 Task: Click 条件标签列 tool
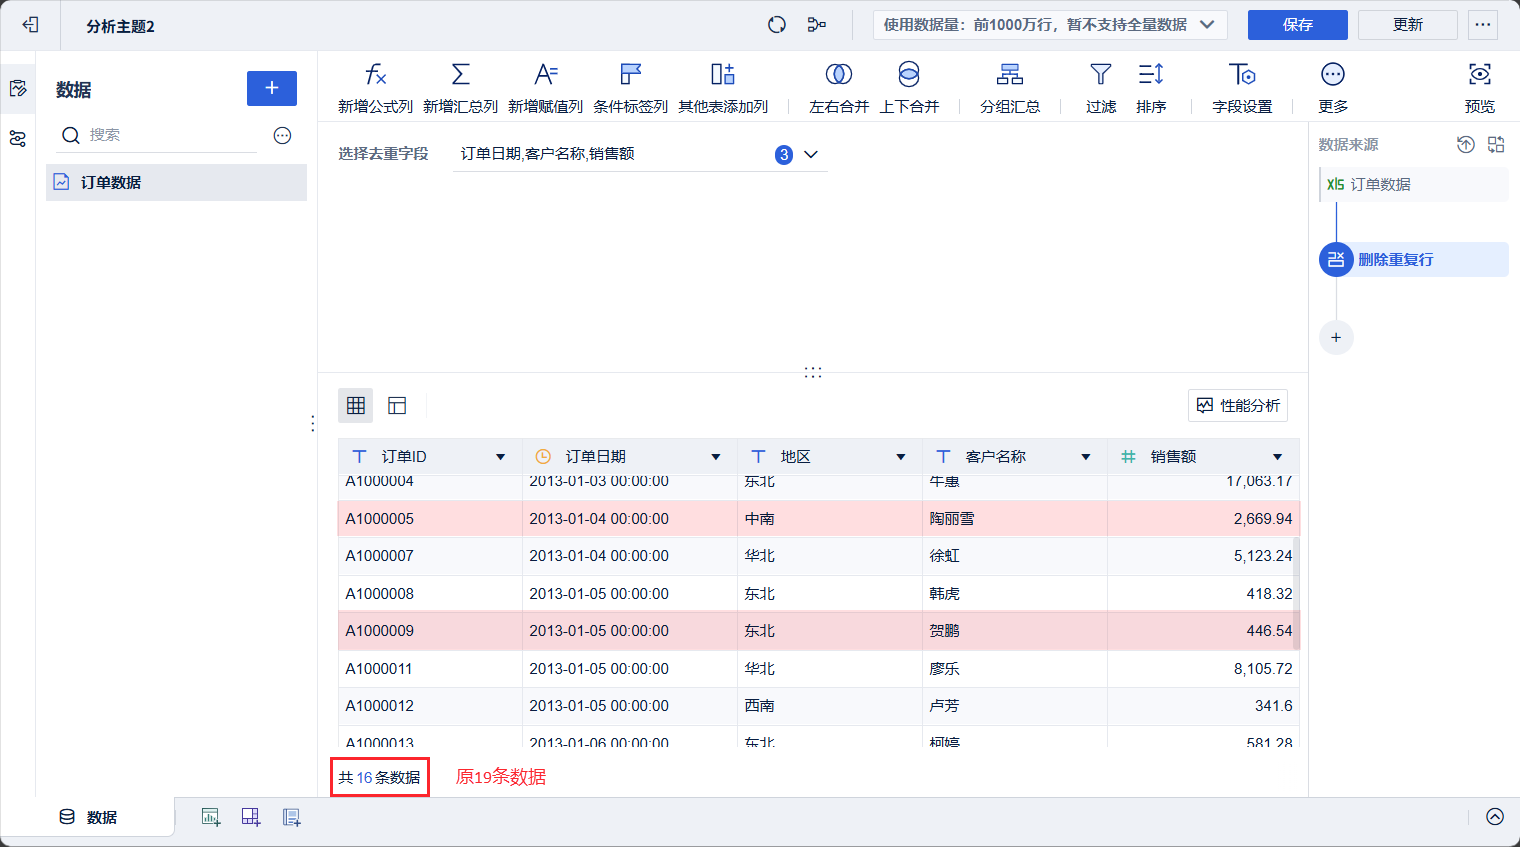[630, 88]
